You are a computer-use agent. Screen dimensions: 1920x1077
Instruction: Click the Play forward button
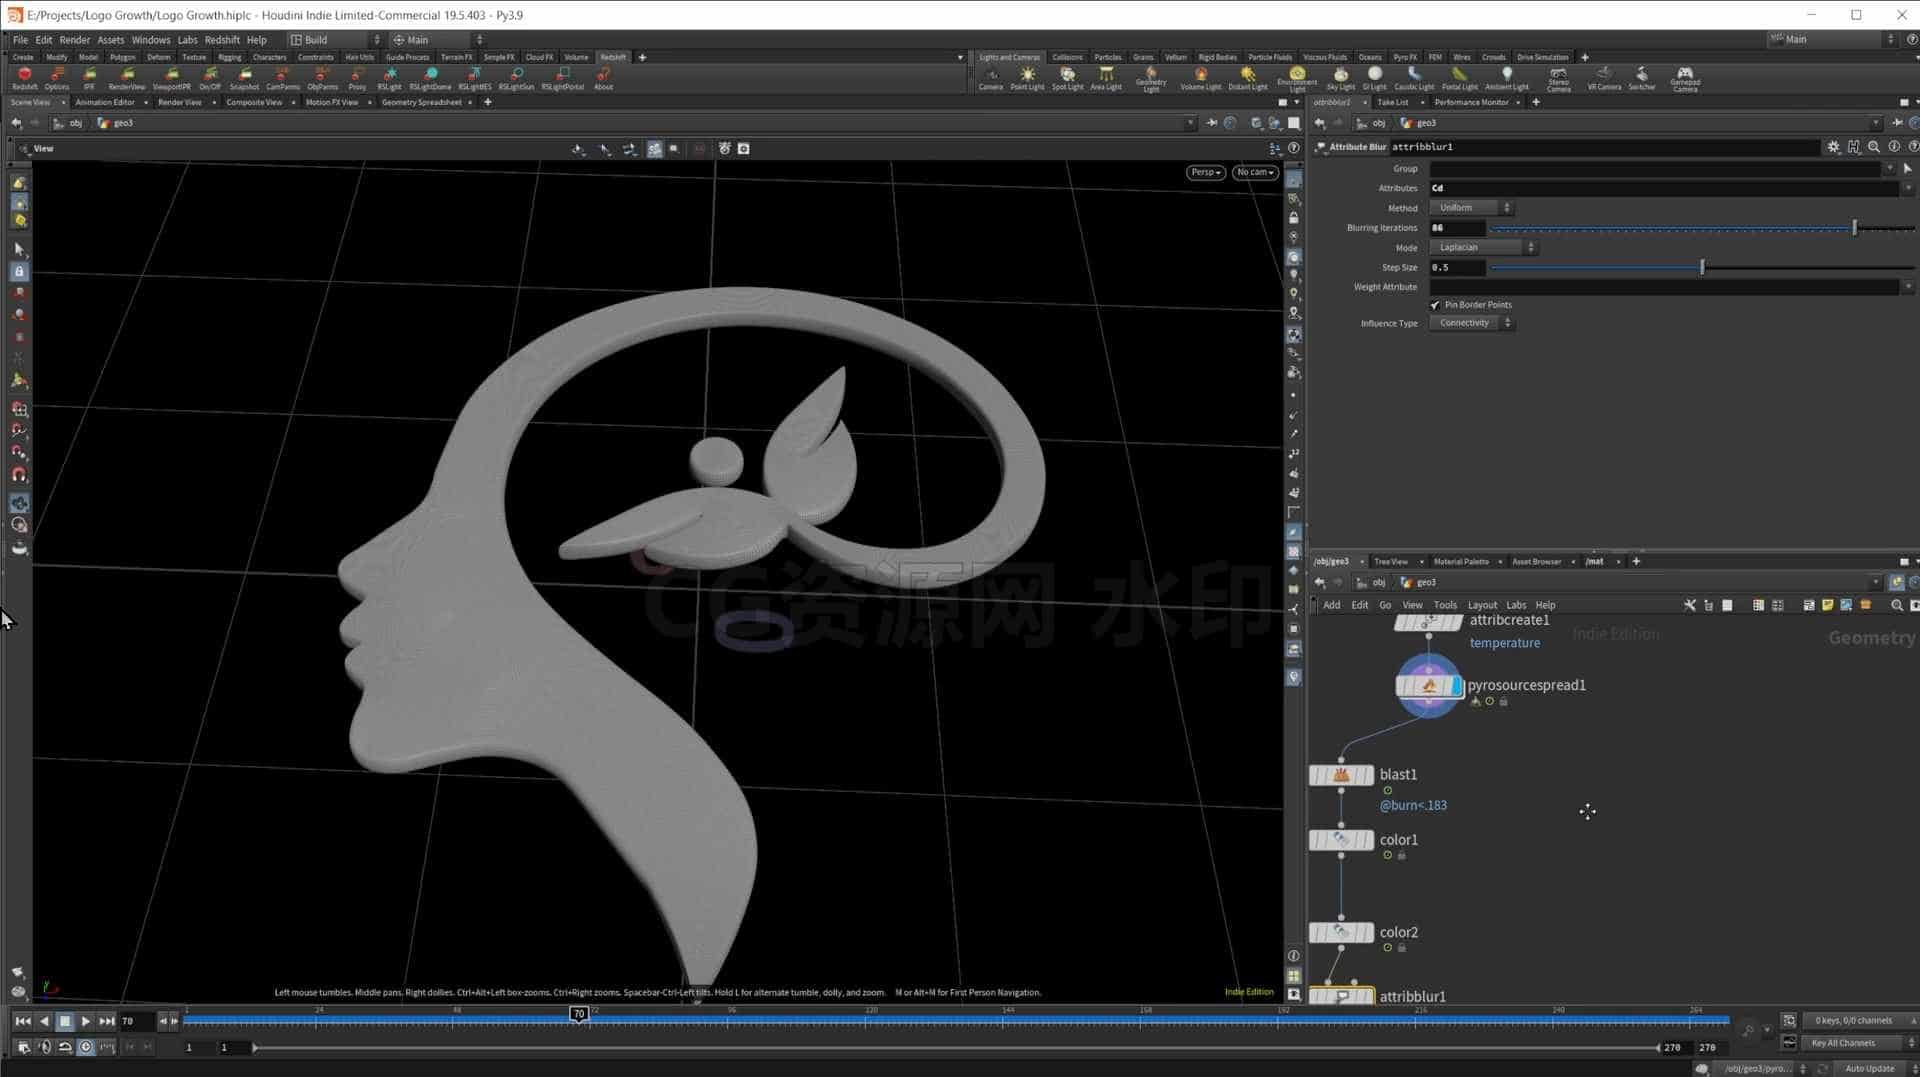tap(85, 1021)
